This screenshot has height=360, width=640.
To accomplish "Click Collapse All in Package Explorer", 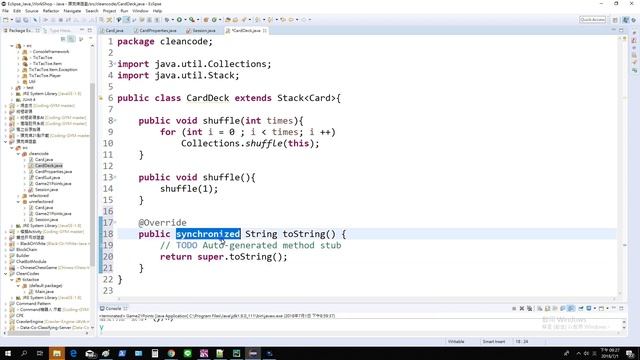I will click(63, 39).
